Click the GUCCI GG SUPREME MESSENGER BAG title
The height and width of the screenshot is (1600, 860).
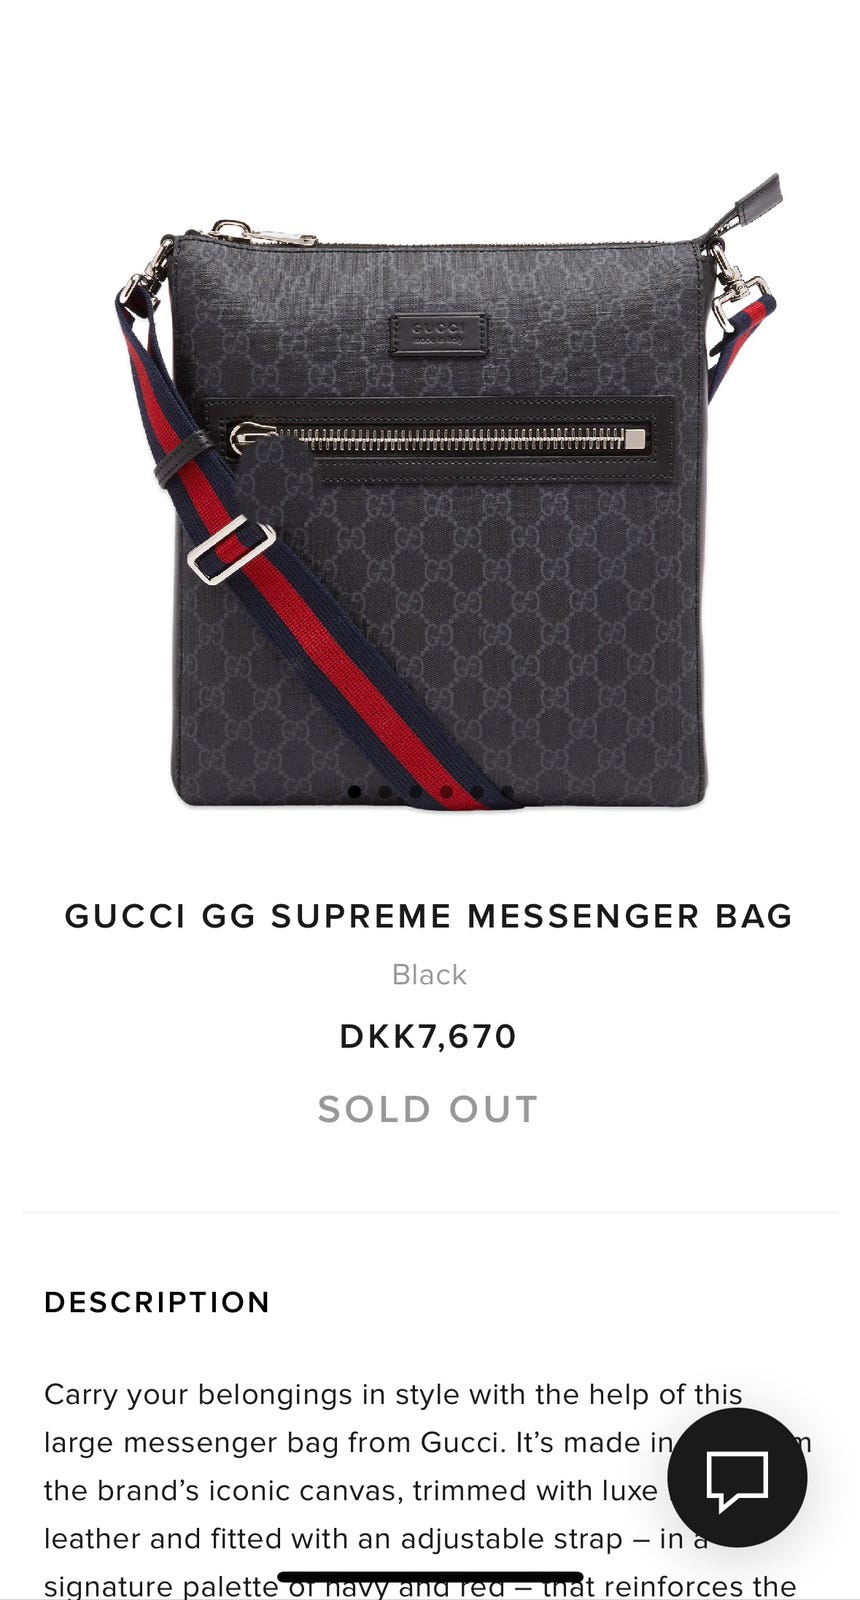click(x=429, y=916)
